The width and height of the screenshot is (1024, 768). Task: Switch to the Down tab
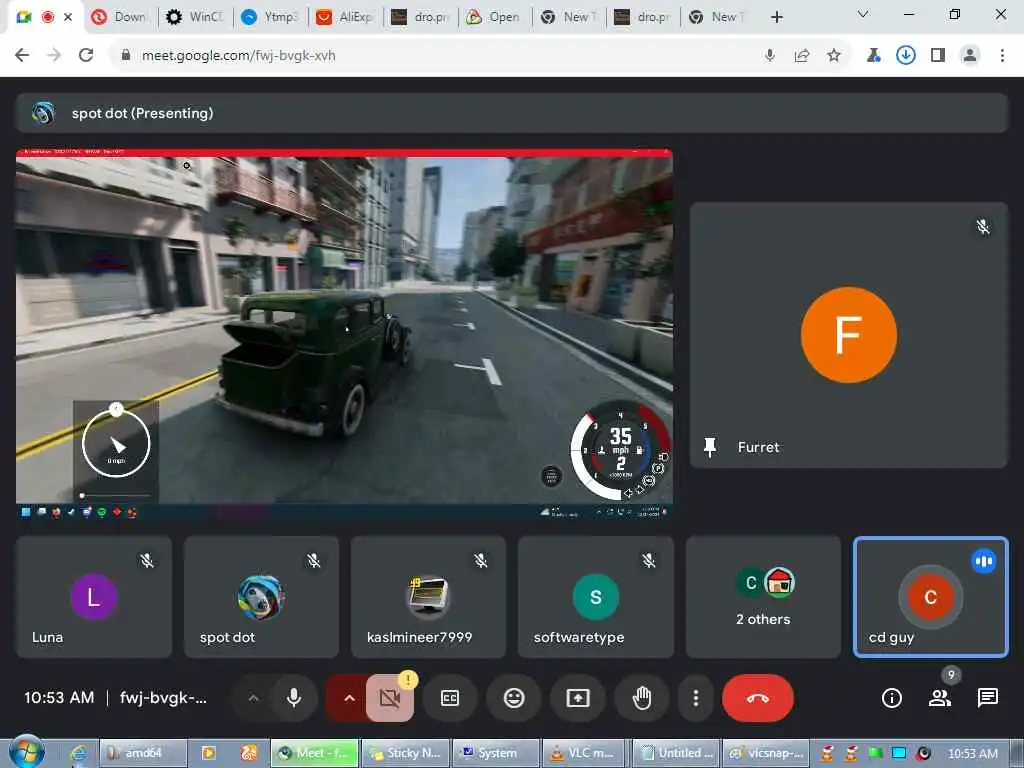[119, 17]
